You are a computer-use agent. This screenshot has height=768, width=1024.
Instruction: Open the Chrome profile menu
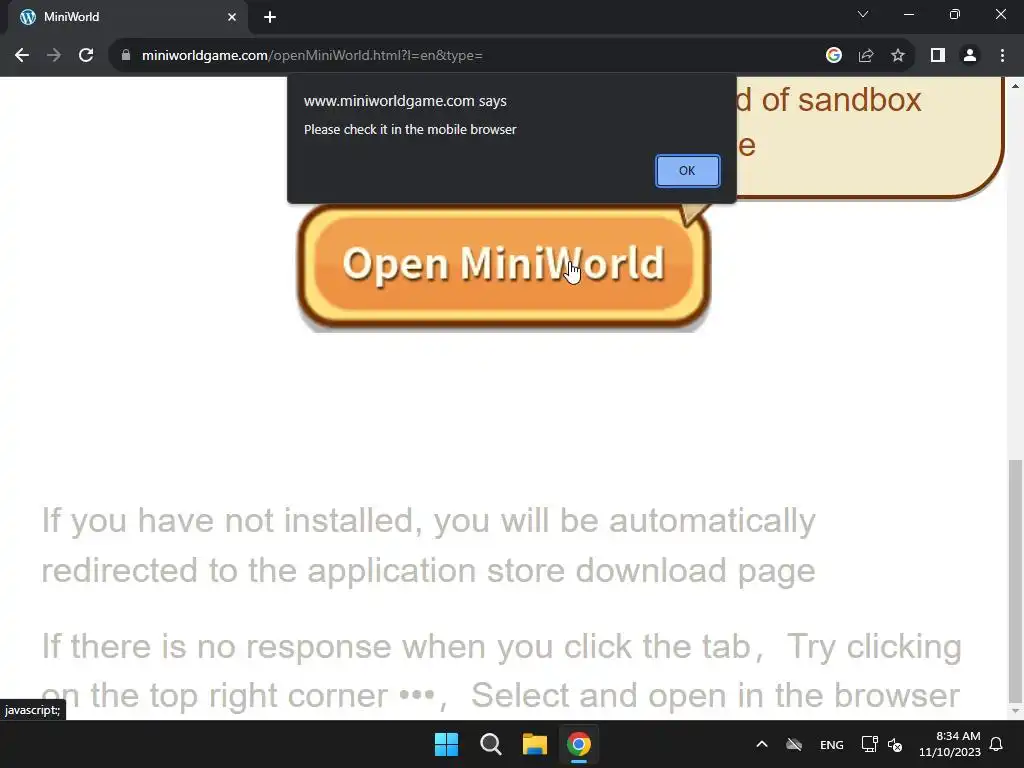(970, 56)
